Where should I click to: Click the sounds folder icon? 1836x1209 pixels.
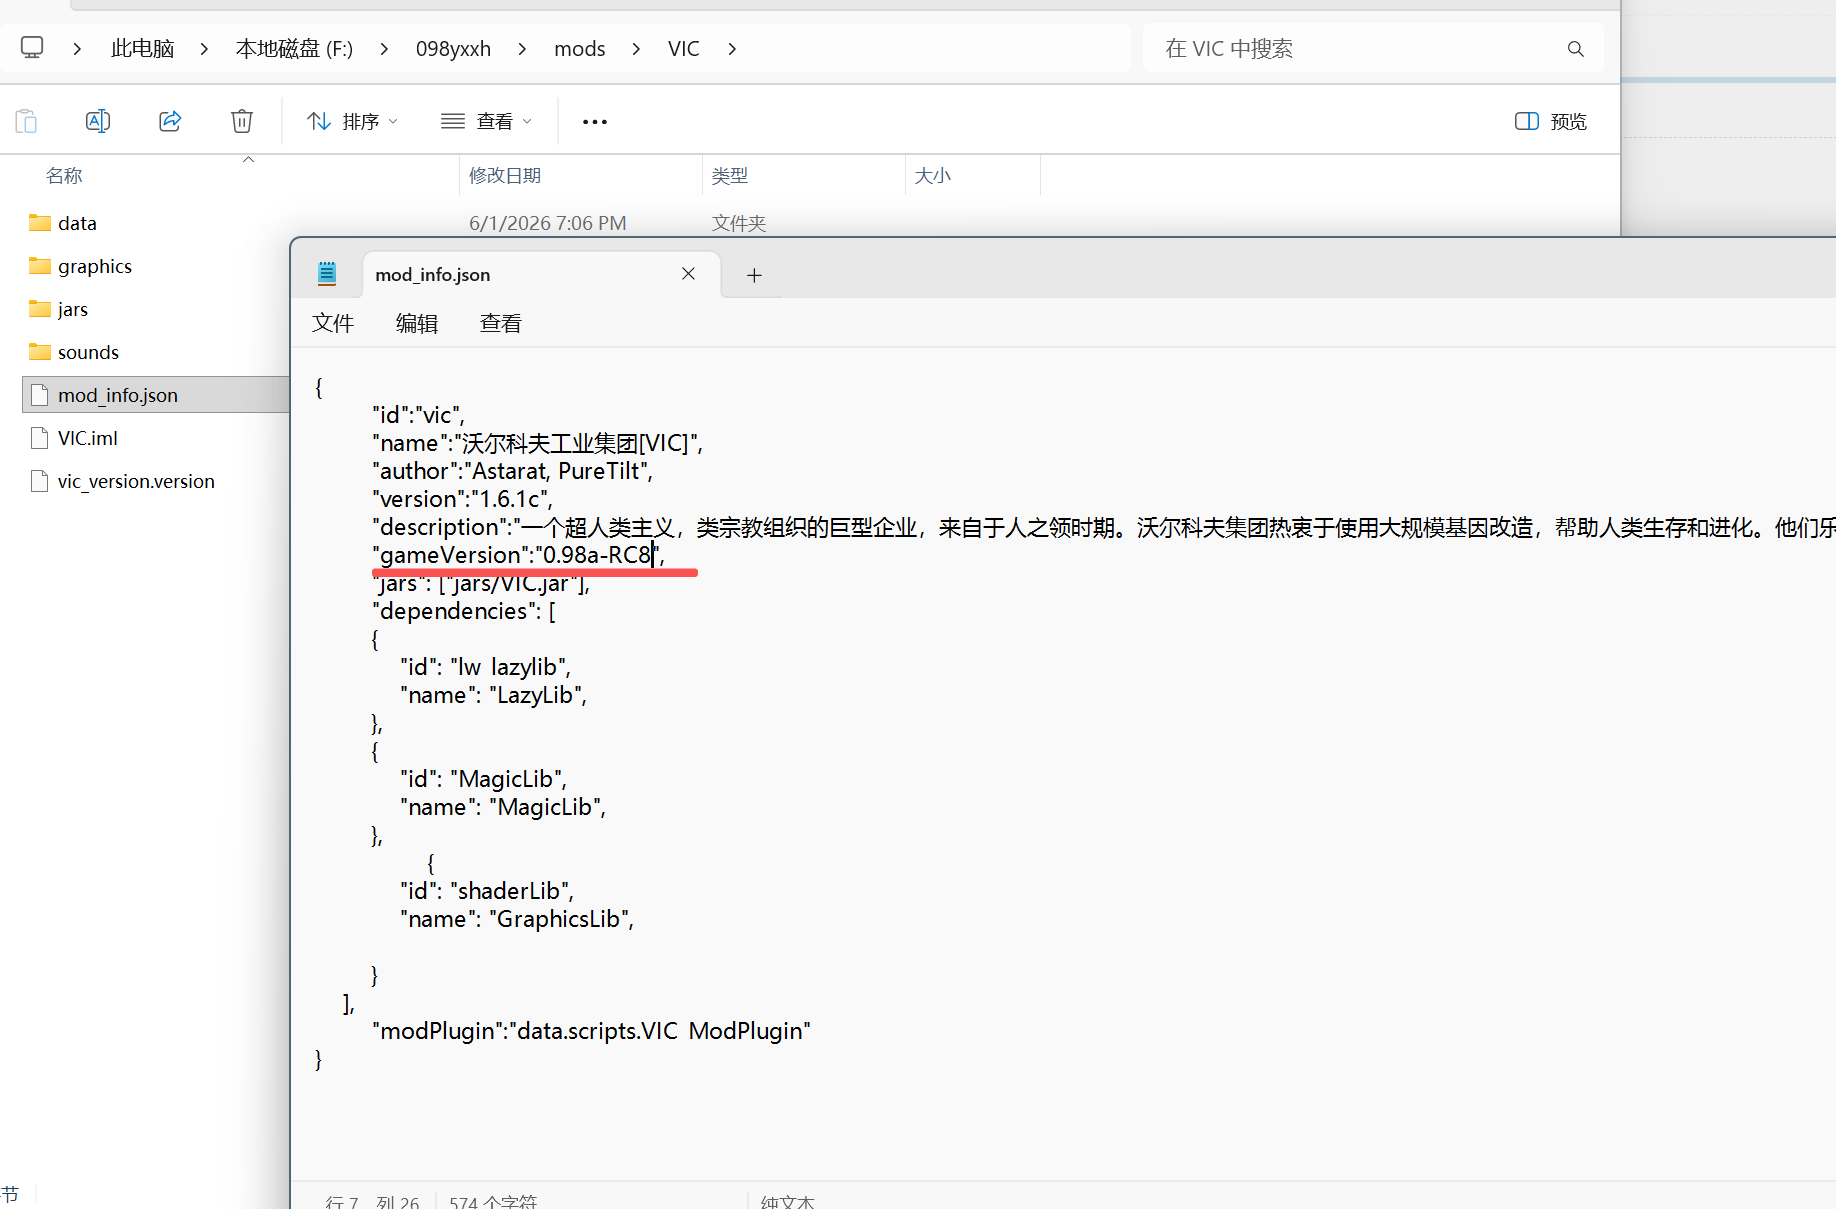coord(40,352)
